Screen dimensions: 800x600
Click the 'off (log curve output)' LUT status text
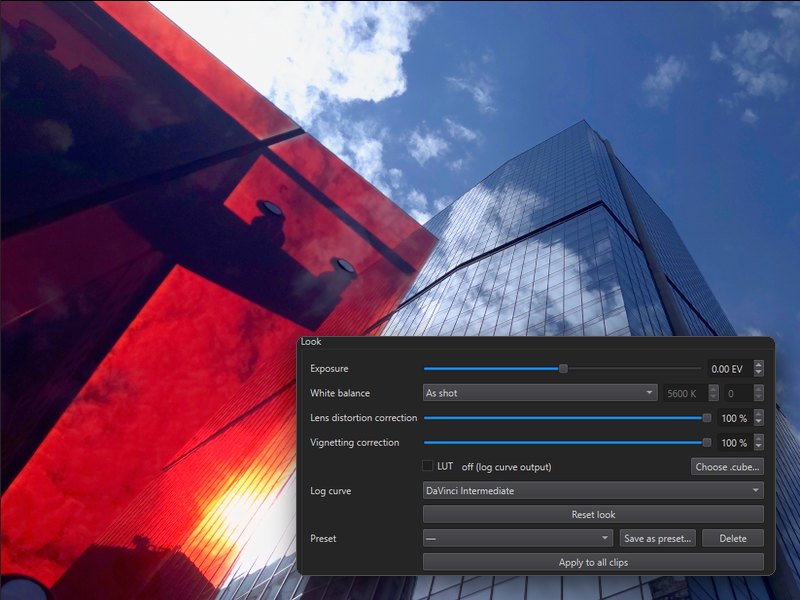point(506,467)
